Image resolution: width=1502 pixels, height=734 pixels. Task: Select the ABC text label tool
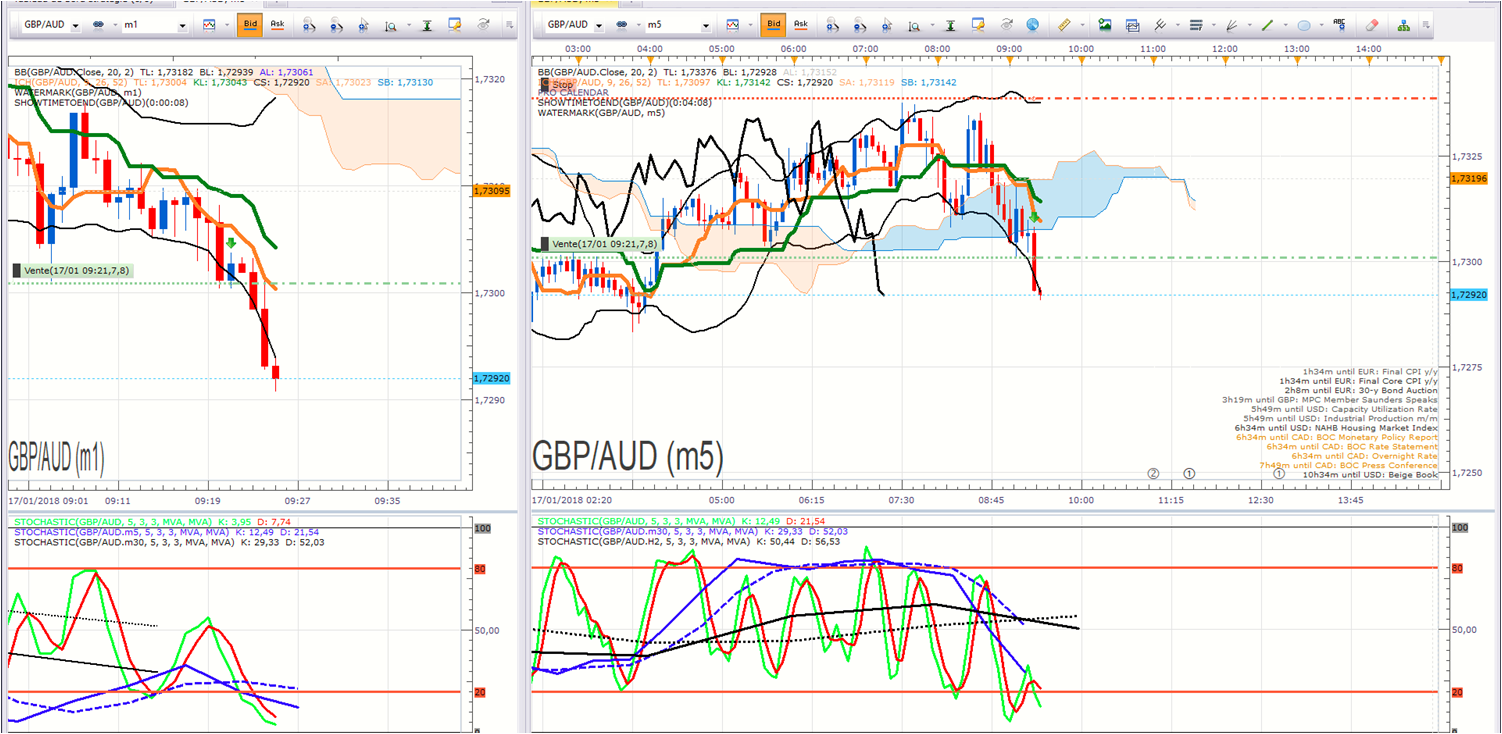click(1339, 25)
